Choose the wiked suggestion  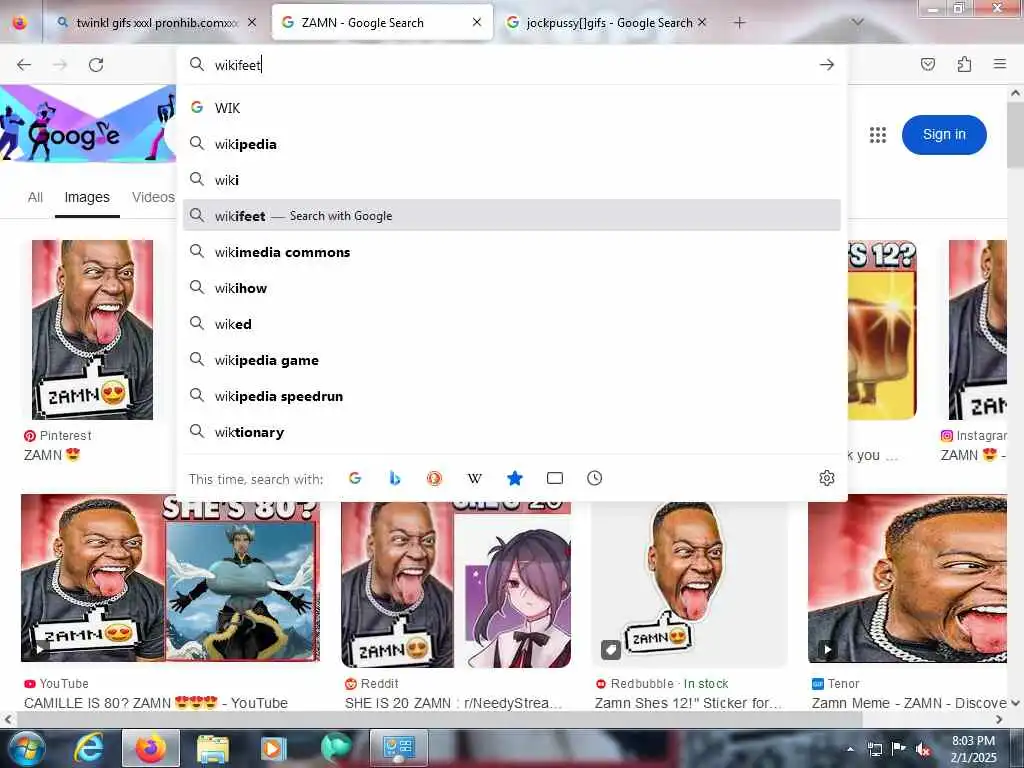511,323
